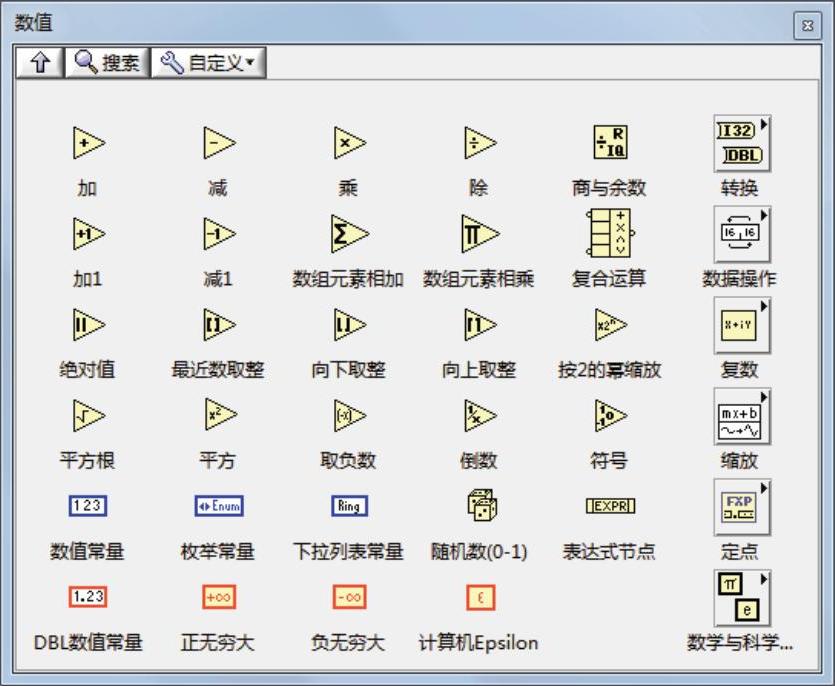The height and width of the screenshot is (686, 835).
Task: Select the 平方根 square root icon
Action: click(88, 416)
